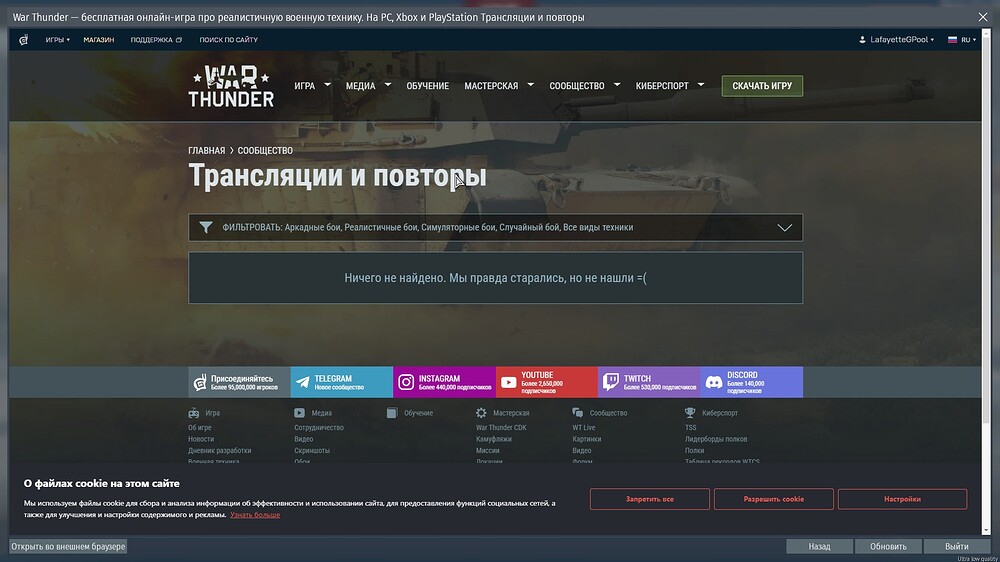Click the external link icon beside Поддержка
The height and width of the screenshot is (562, 1000).
179,40
